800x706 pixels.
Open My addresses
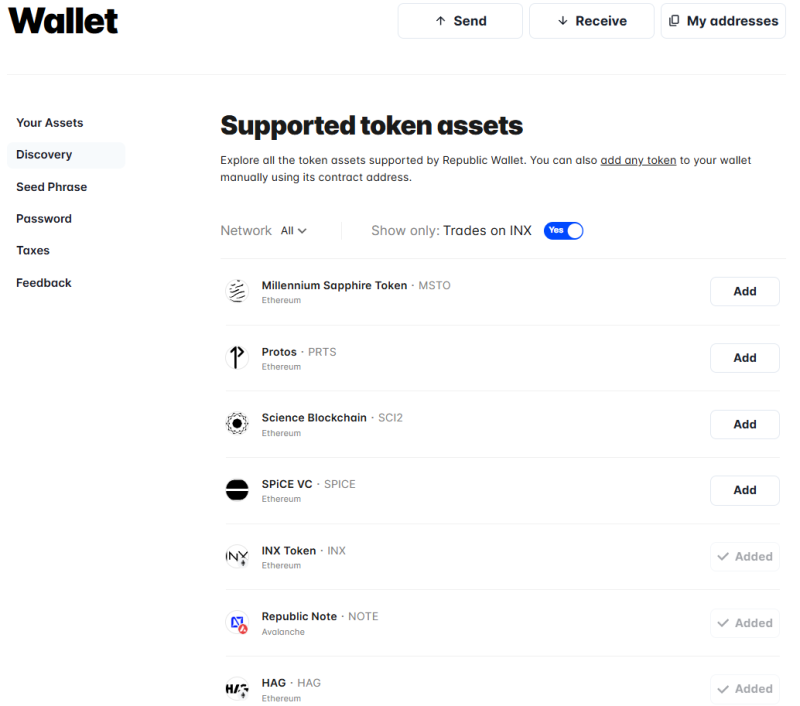pyautogui.click(x=723, y=21)
